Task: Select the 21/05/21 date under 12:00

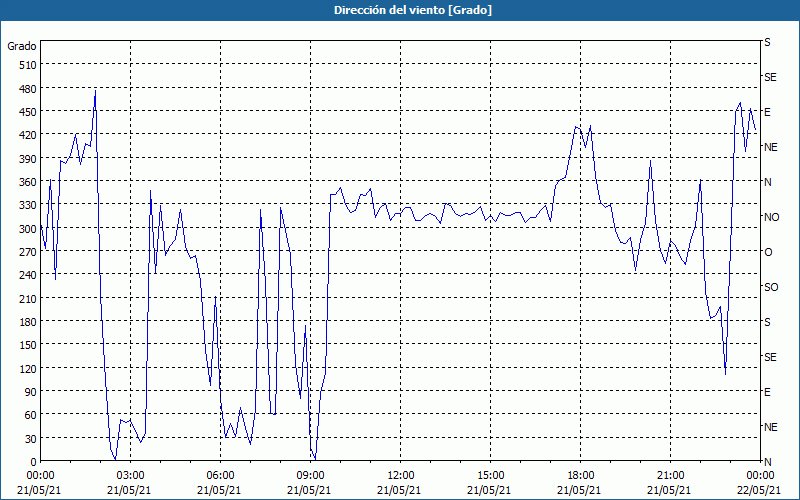Action: click(x=399, y=490)
